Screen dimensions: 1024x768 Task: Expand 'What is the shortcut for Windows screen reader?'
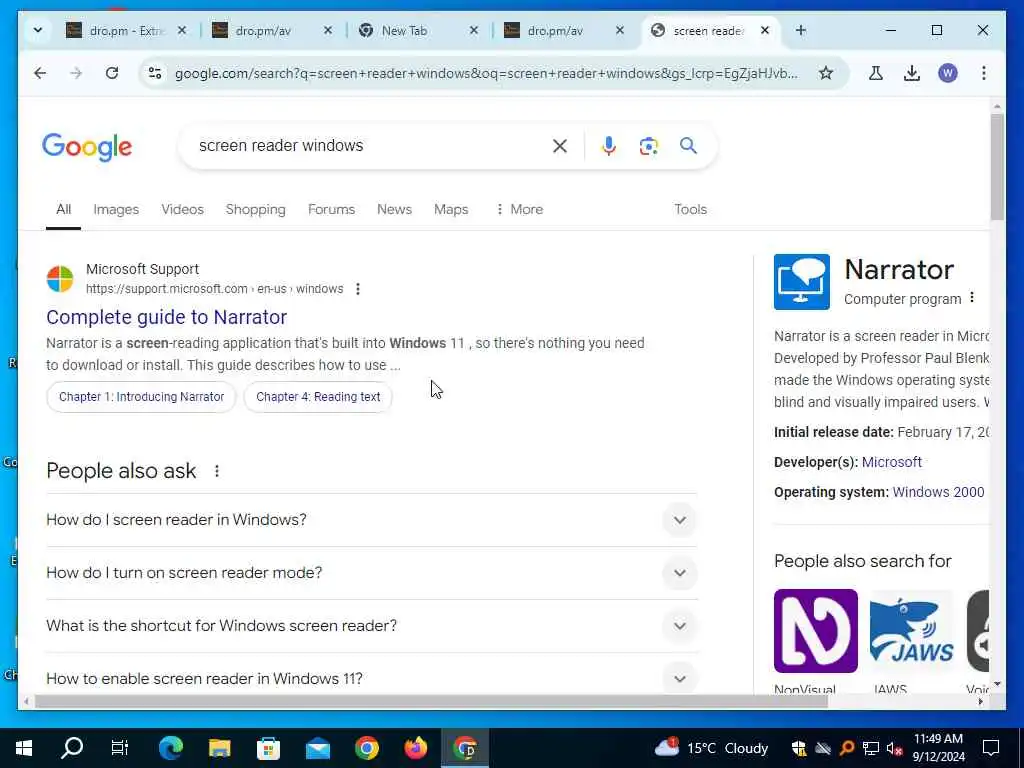coord(372,626)
